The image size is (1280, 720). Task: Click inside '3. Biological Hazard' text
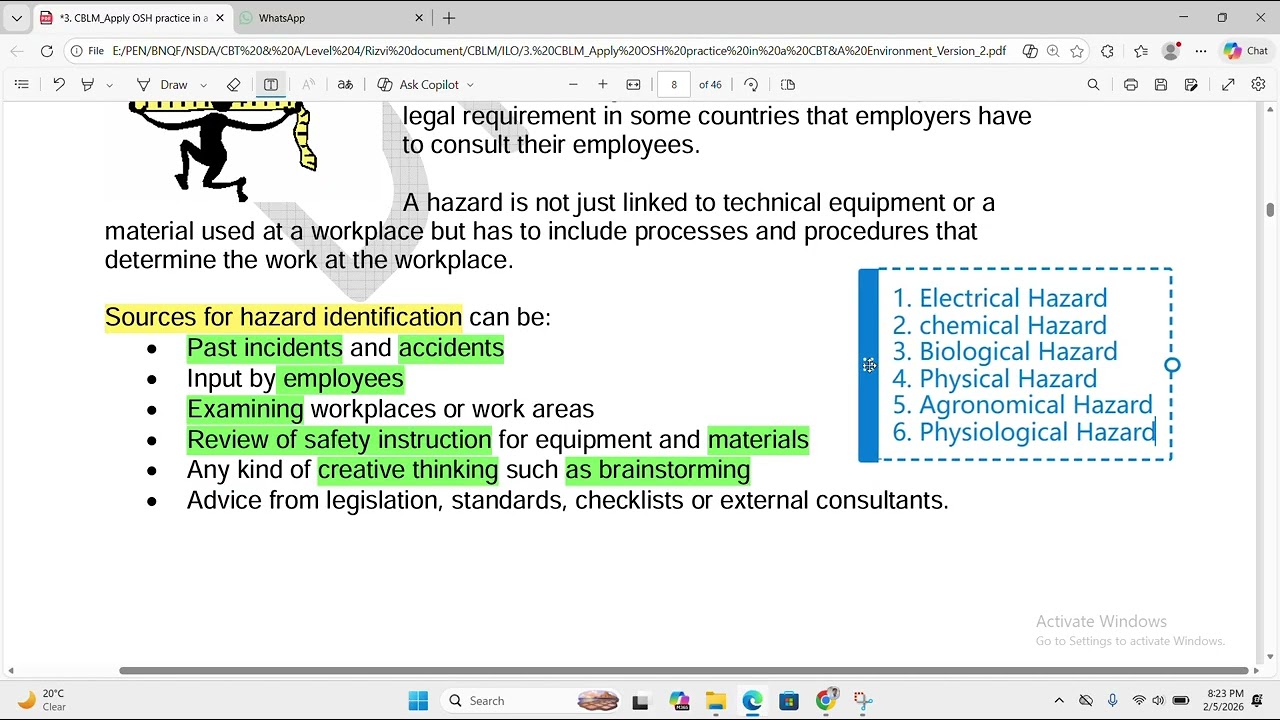pyautogui.click(x=1005, y=352)
